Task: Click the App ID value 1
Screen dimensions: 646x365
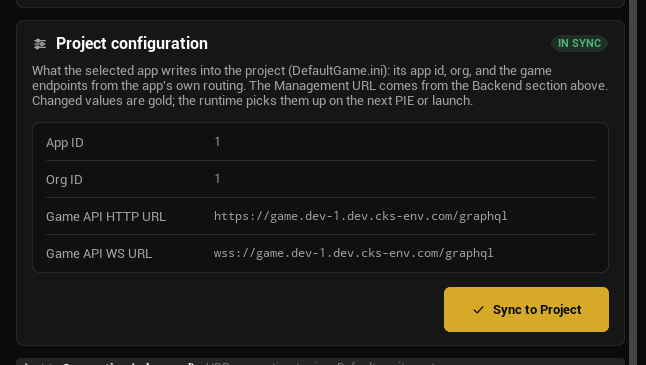Action: pos(217,142)
